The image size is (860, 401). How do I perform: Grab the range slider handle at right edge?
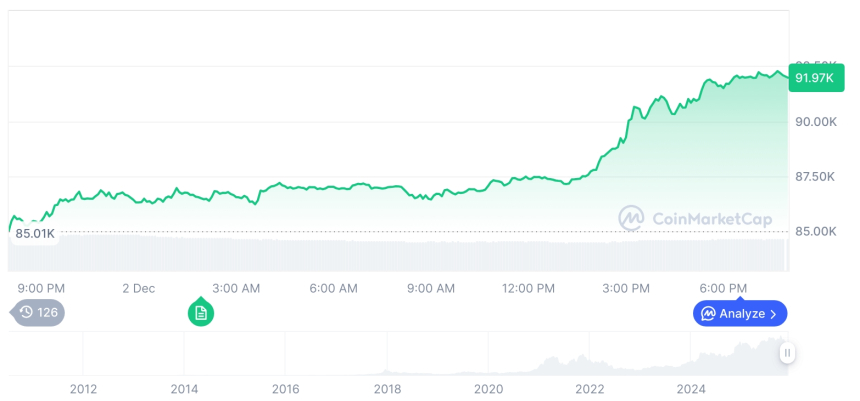click(x=788, y=353)
